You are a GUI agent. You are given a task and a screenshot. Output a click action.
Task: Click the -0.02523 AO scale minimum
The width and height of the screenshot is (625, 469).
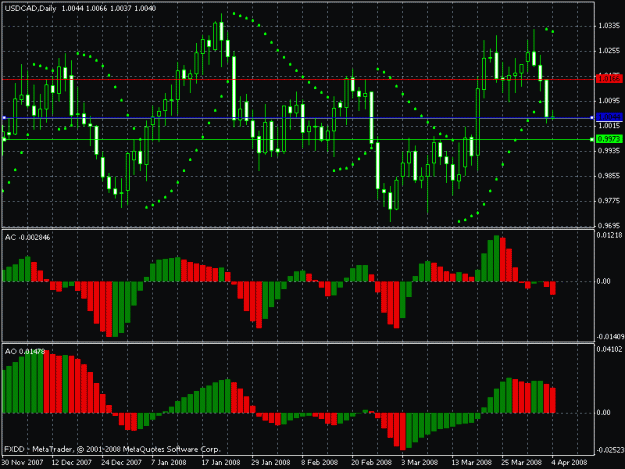(610, 451)
